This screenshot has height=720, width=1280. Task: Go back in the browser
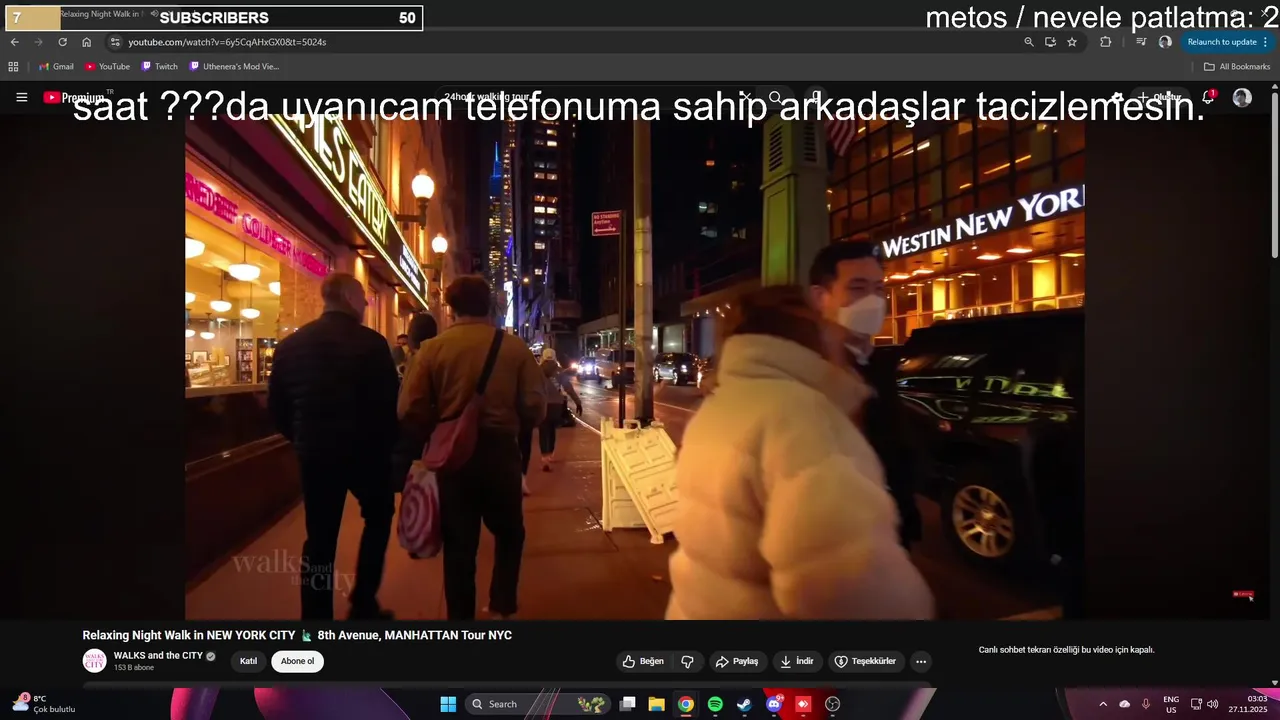pyautogui.click(x=15, y=42)
